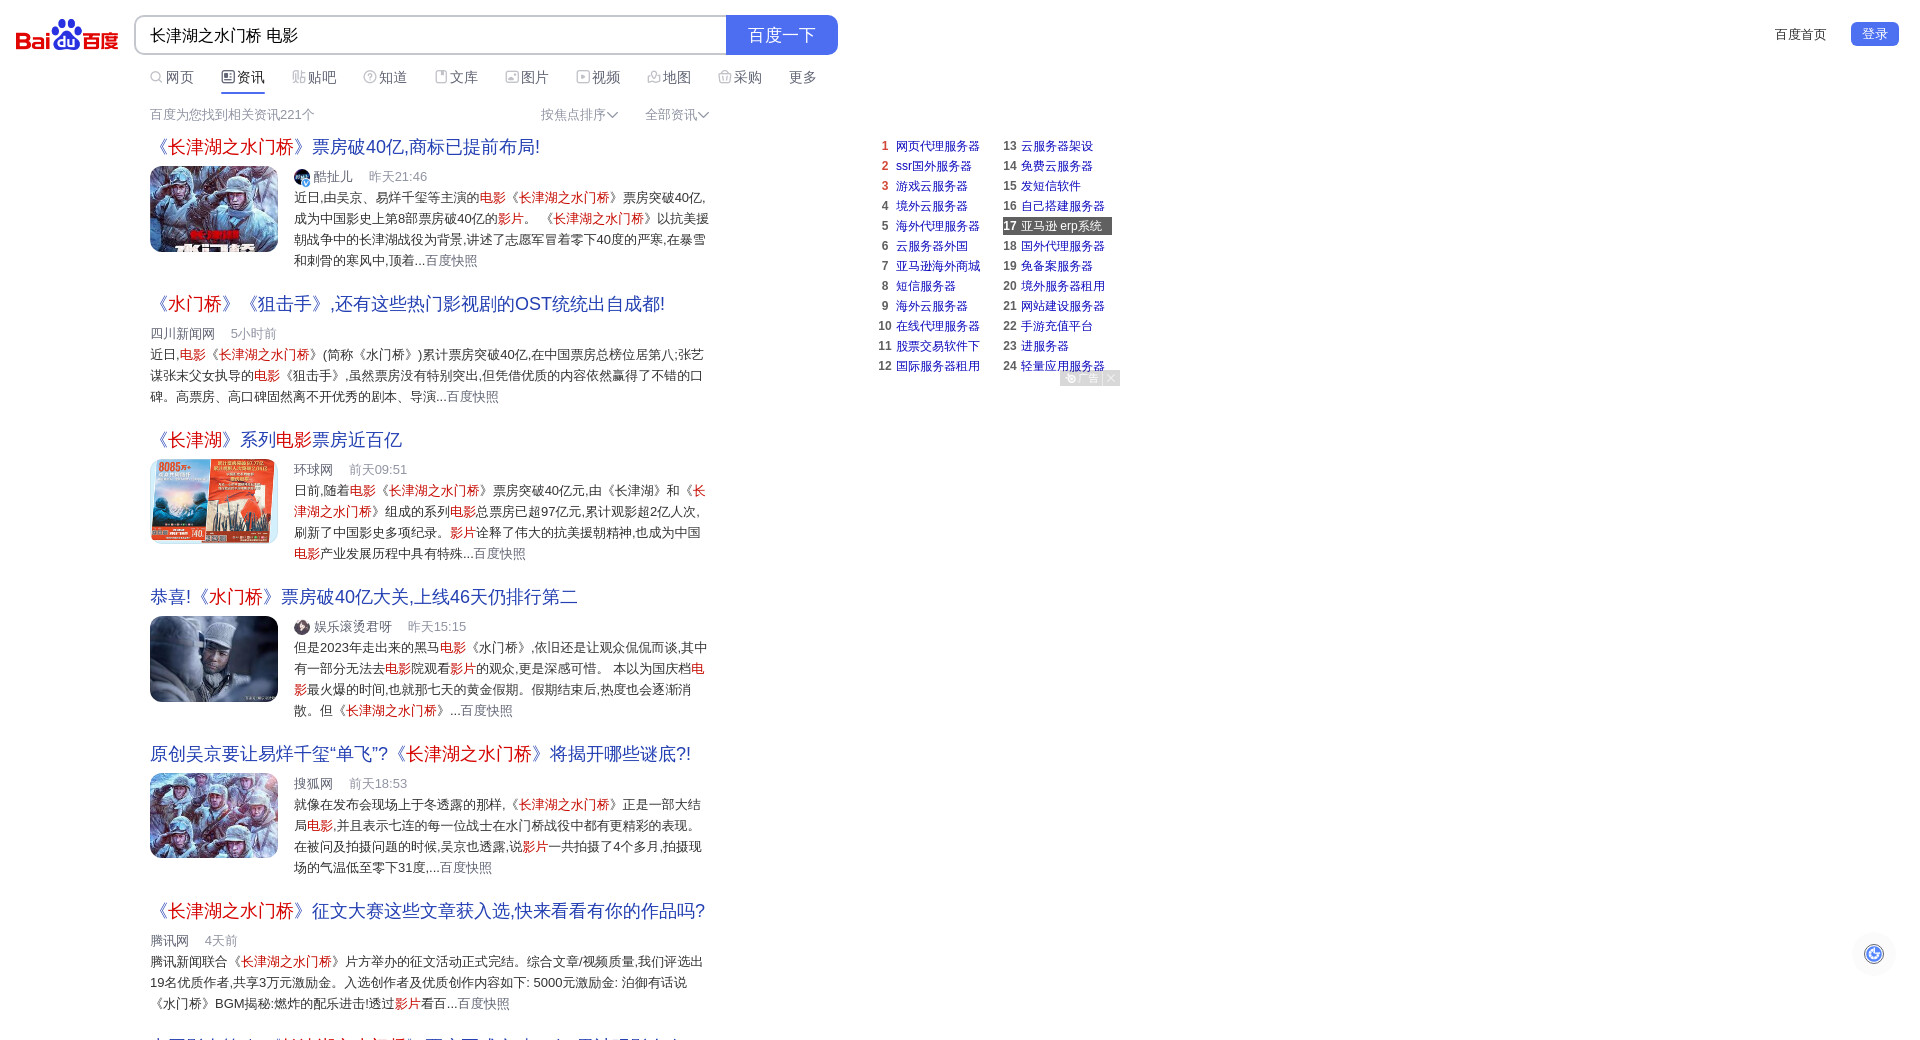Click the Baidu logo
Screen dimensions: 1920x1040
pos(67,35)
